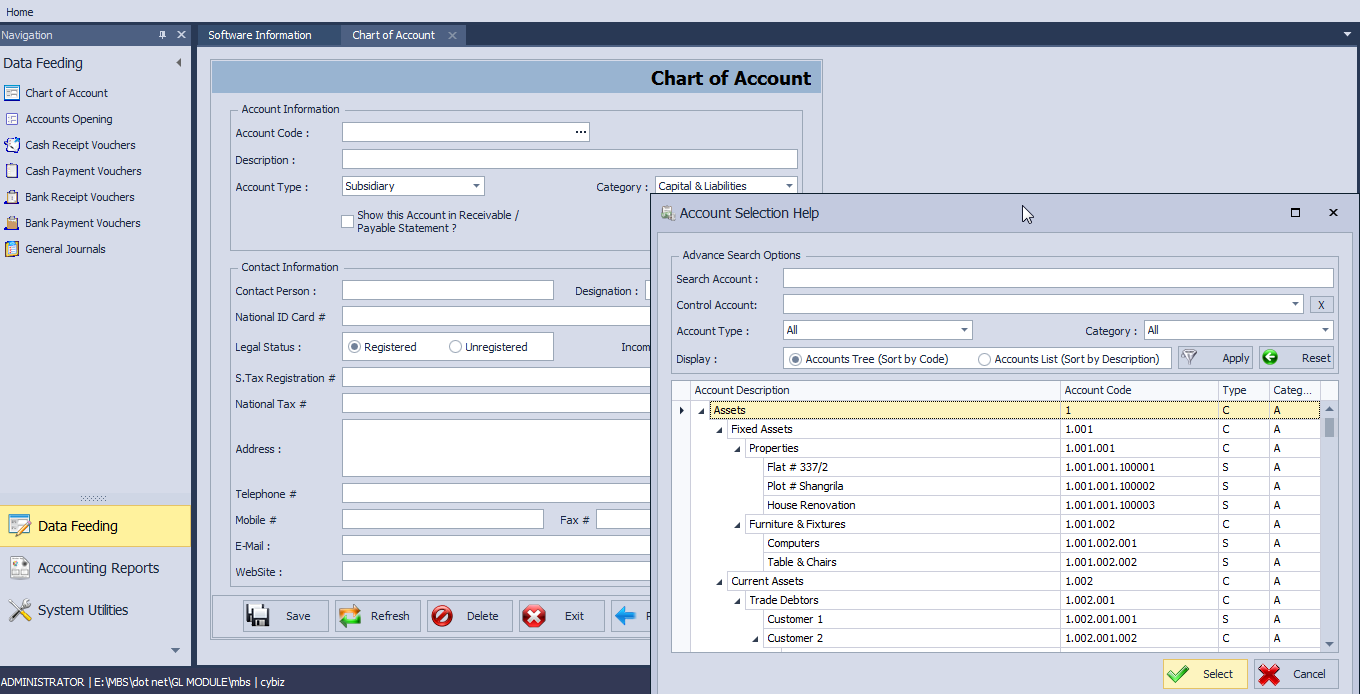
Task: Open Chart of Account in navigation list
Action: pos(66,93)
